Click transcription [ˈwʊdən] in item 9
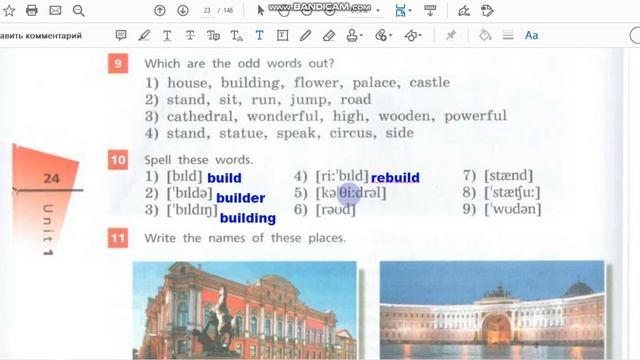Screen dimensions: 640x360 (513, 210)
